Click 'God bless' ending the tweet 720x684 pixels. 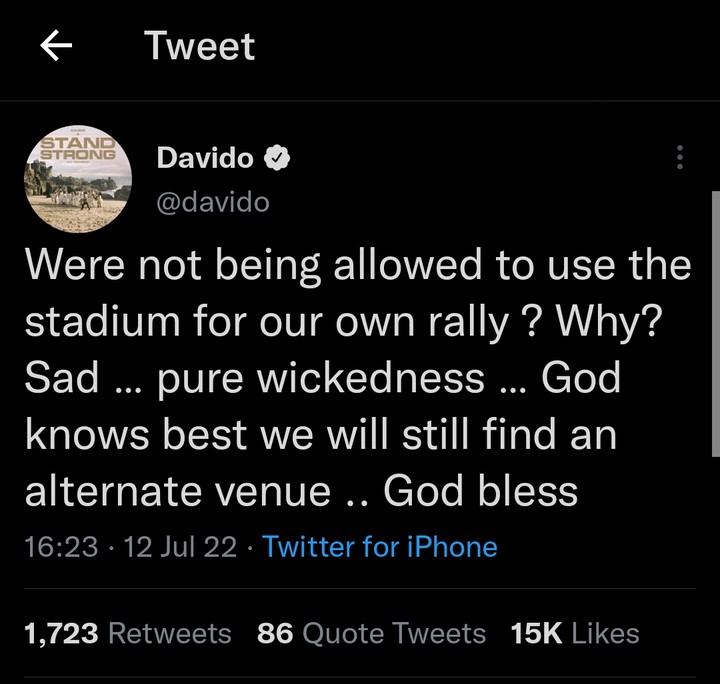point(481,491)
